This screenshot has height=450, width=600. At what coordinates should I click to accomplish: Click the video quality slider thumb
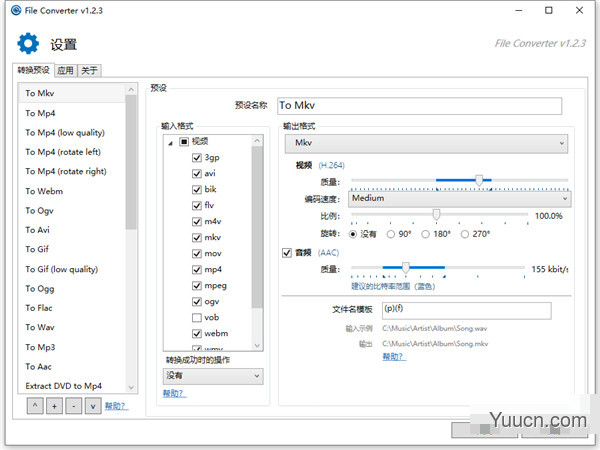pyautogui.click(x=479, y=180)
